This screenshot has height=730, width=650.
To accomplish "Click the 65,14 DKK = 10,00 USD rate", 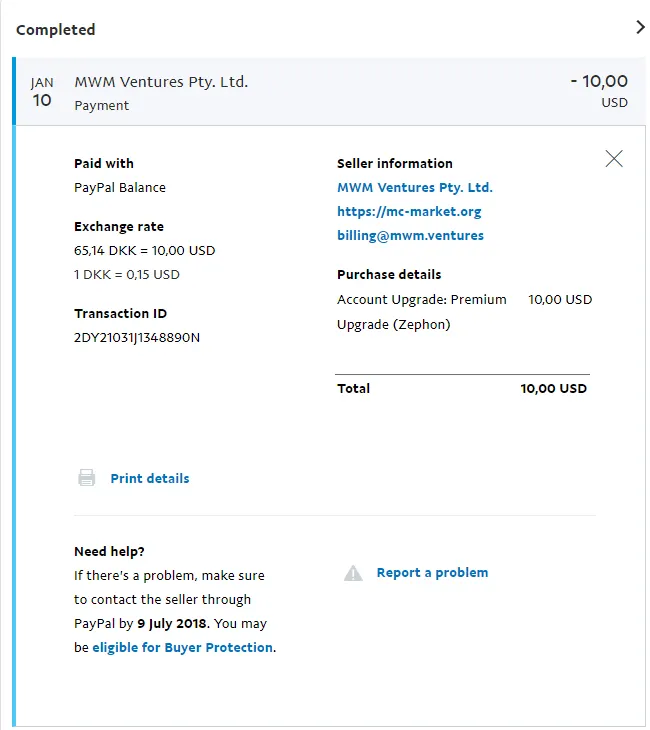I will tap(144, 250).
